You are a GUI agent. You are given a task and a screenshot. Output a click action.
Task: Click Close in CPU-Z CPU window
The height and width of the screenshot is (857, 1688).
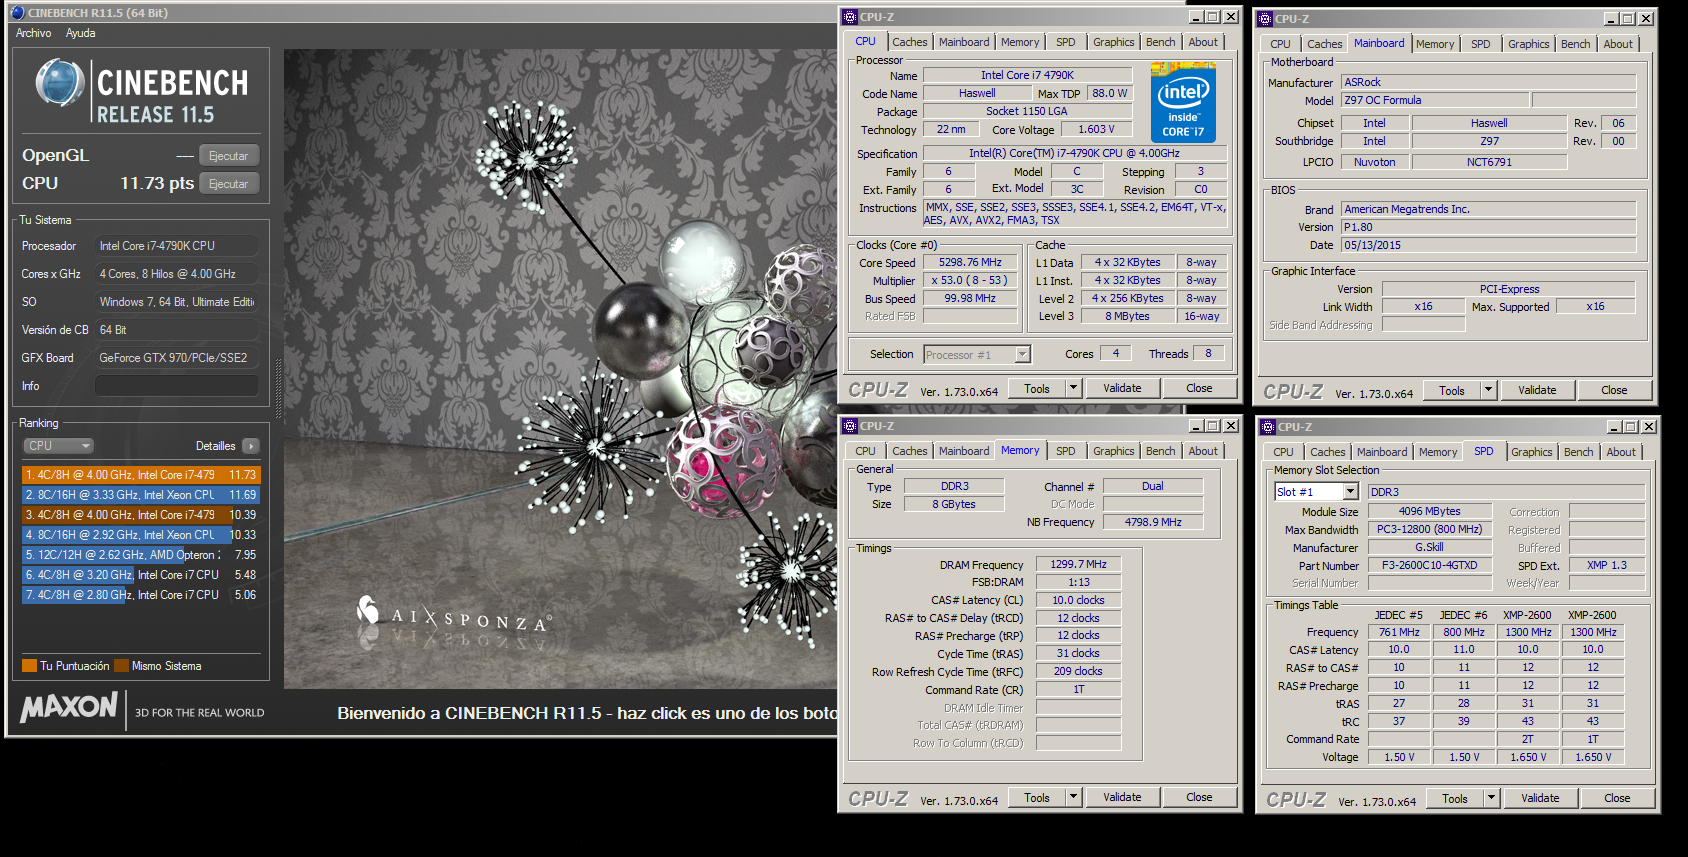click(1199, 389)
